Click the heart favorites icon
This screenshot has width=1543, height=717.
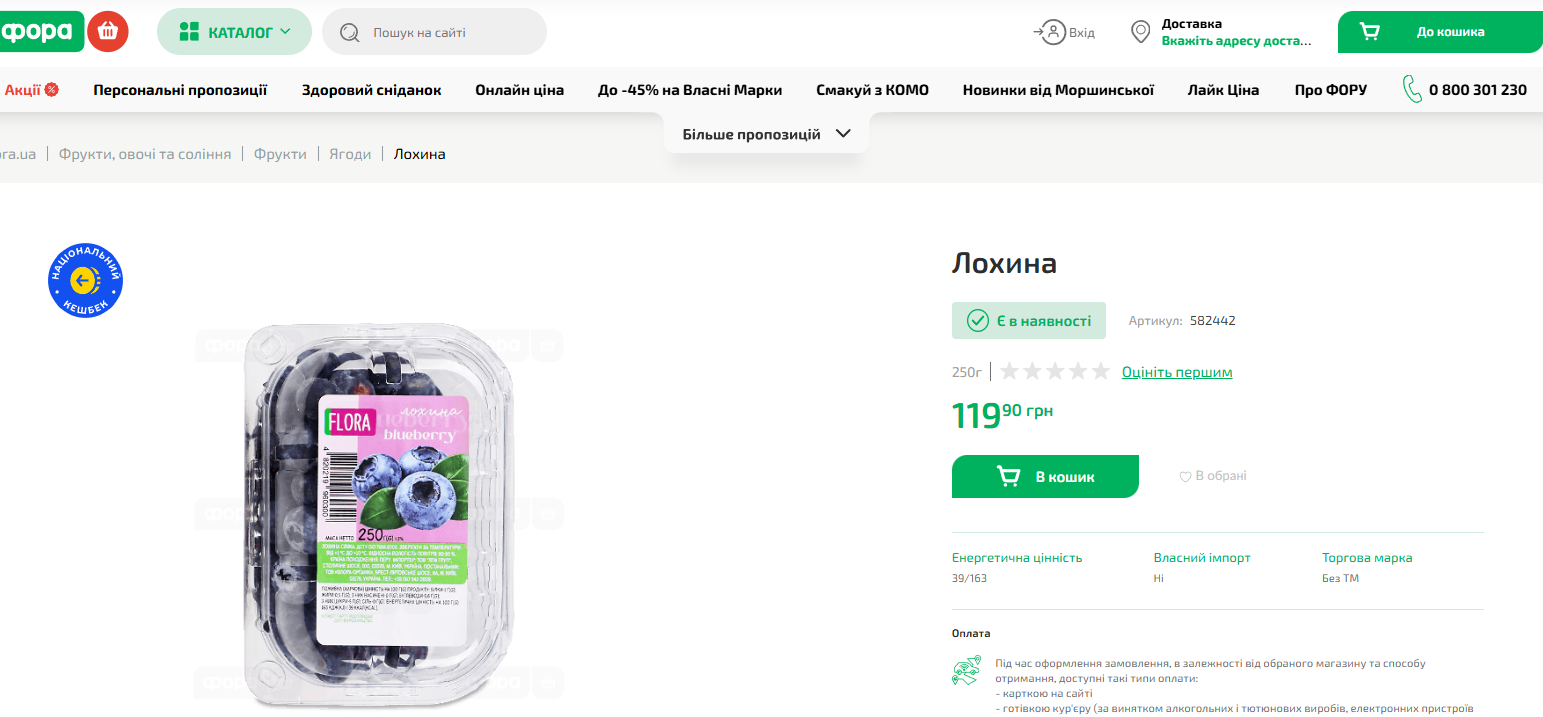pyautogui.click(x=1185, y=477)
